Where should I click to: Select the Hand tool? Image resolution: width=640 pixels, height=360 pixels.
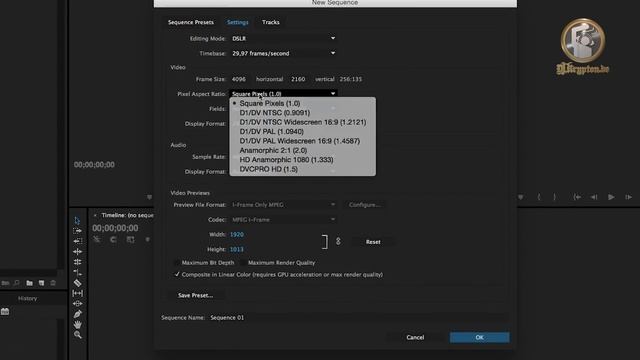coord(77,324)
